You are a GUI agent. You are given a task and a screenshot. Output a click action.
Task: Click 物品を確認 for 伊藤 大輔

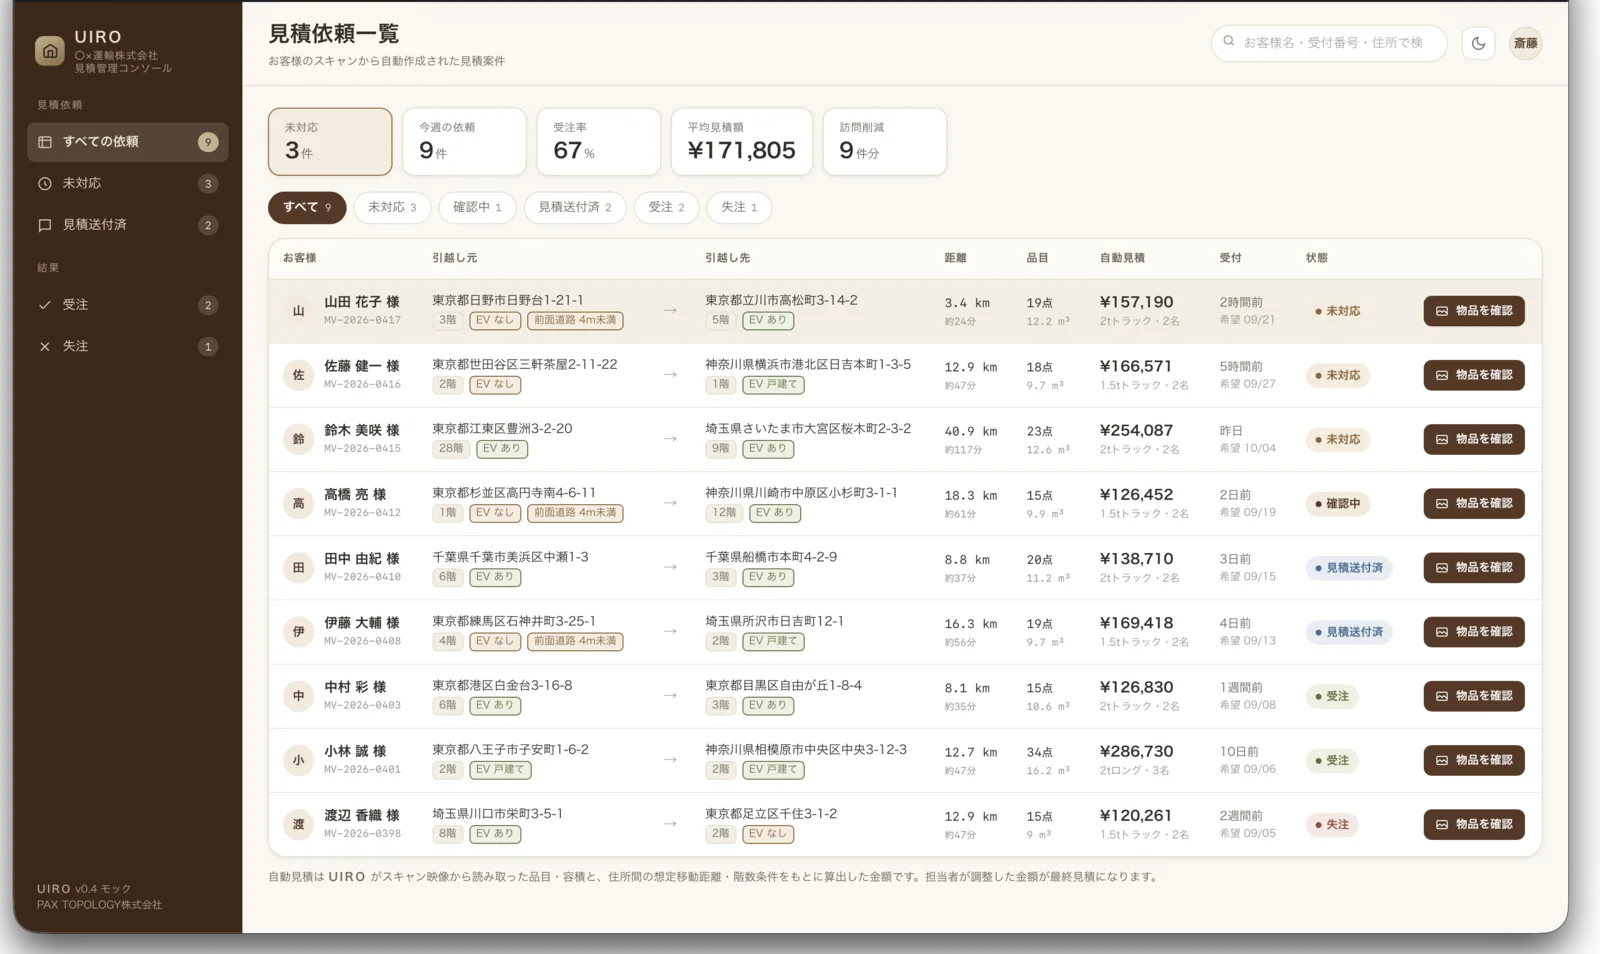[x=1474, y=631]
